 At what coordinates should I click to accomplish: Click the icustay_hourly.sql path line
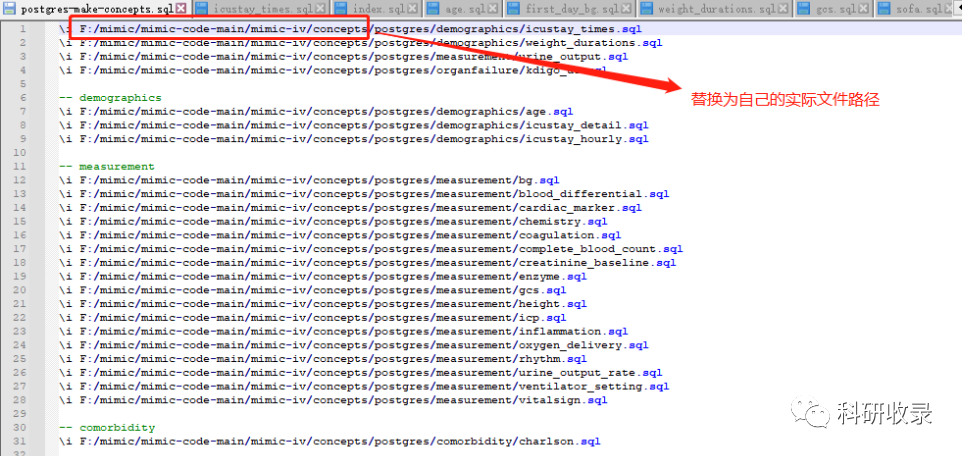coord(354,139)
